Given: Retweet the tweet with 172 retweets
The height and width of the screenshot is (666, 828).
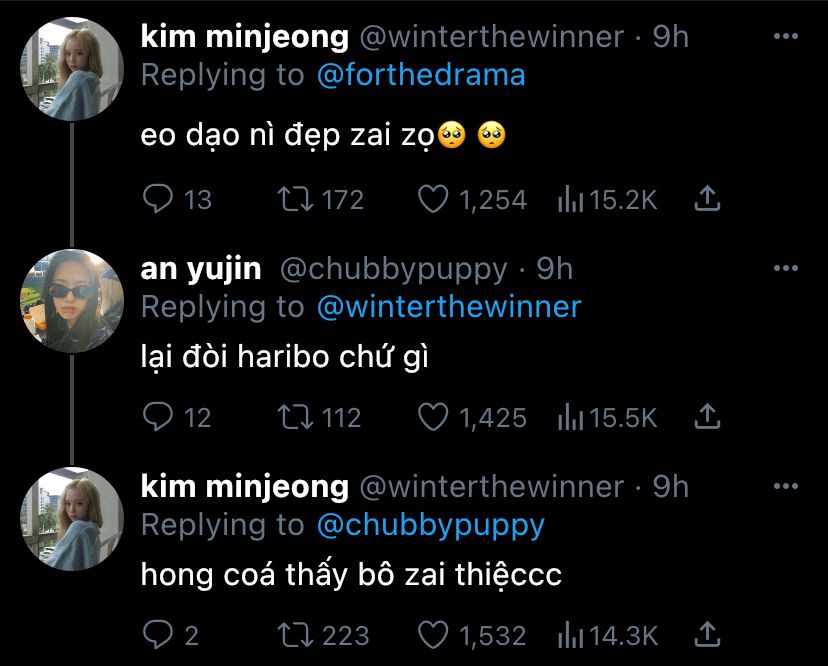Looking at the screenshot, I should coord(296,199).
